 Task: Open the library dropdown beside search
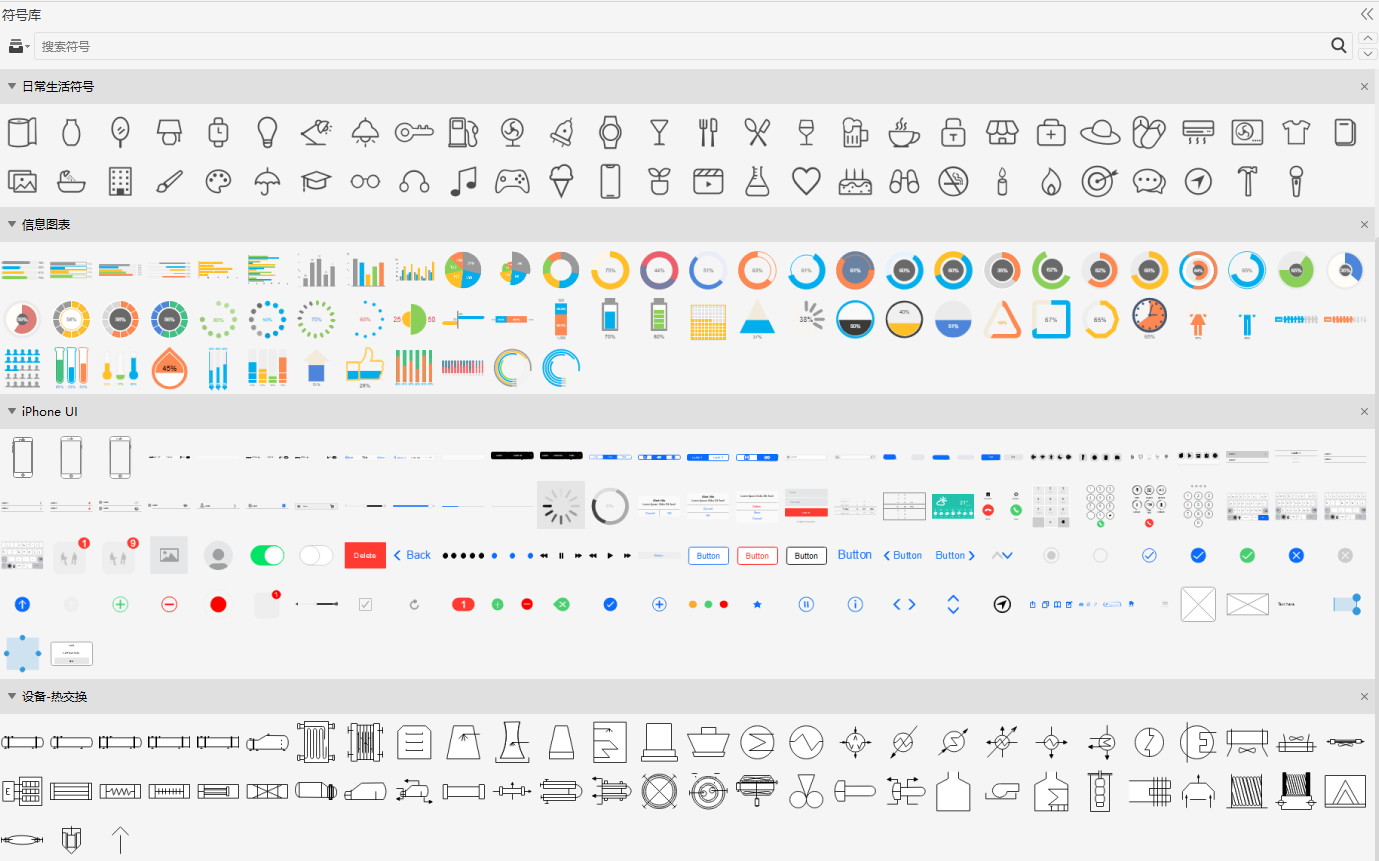point(19,46)
